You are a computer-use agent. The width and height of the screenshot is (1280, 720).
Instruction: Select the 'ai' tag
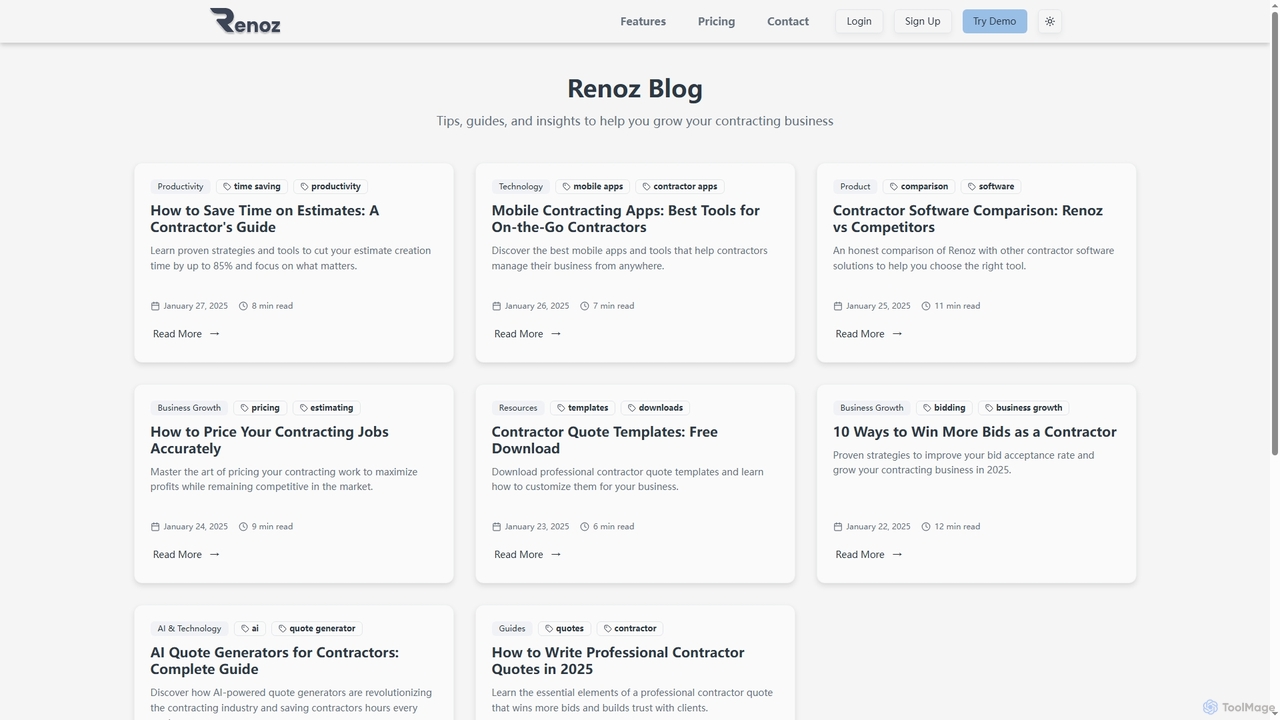click(x=250, y=629)
